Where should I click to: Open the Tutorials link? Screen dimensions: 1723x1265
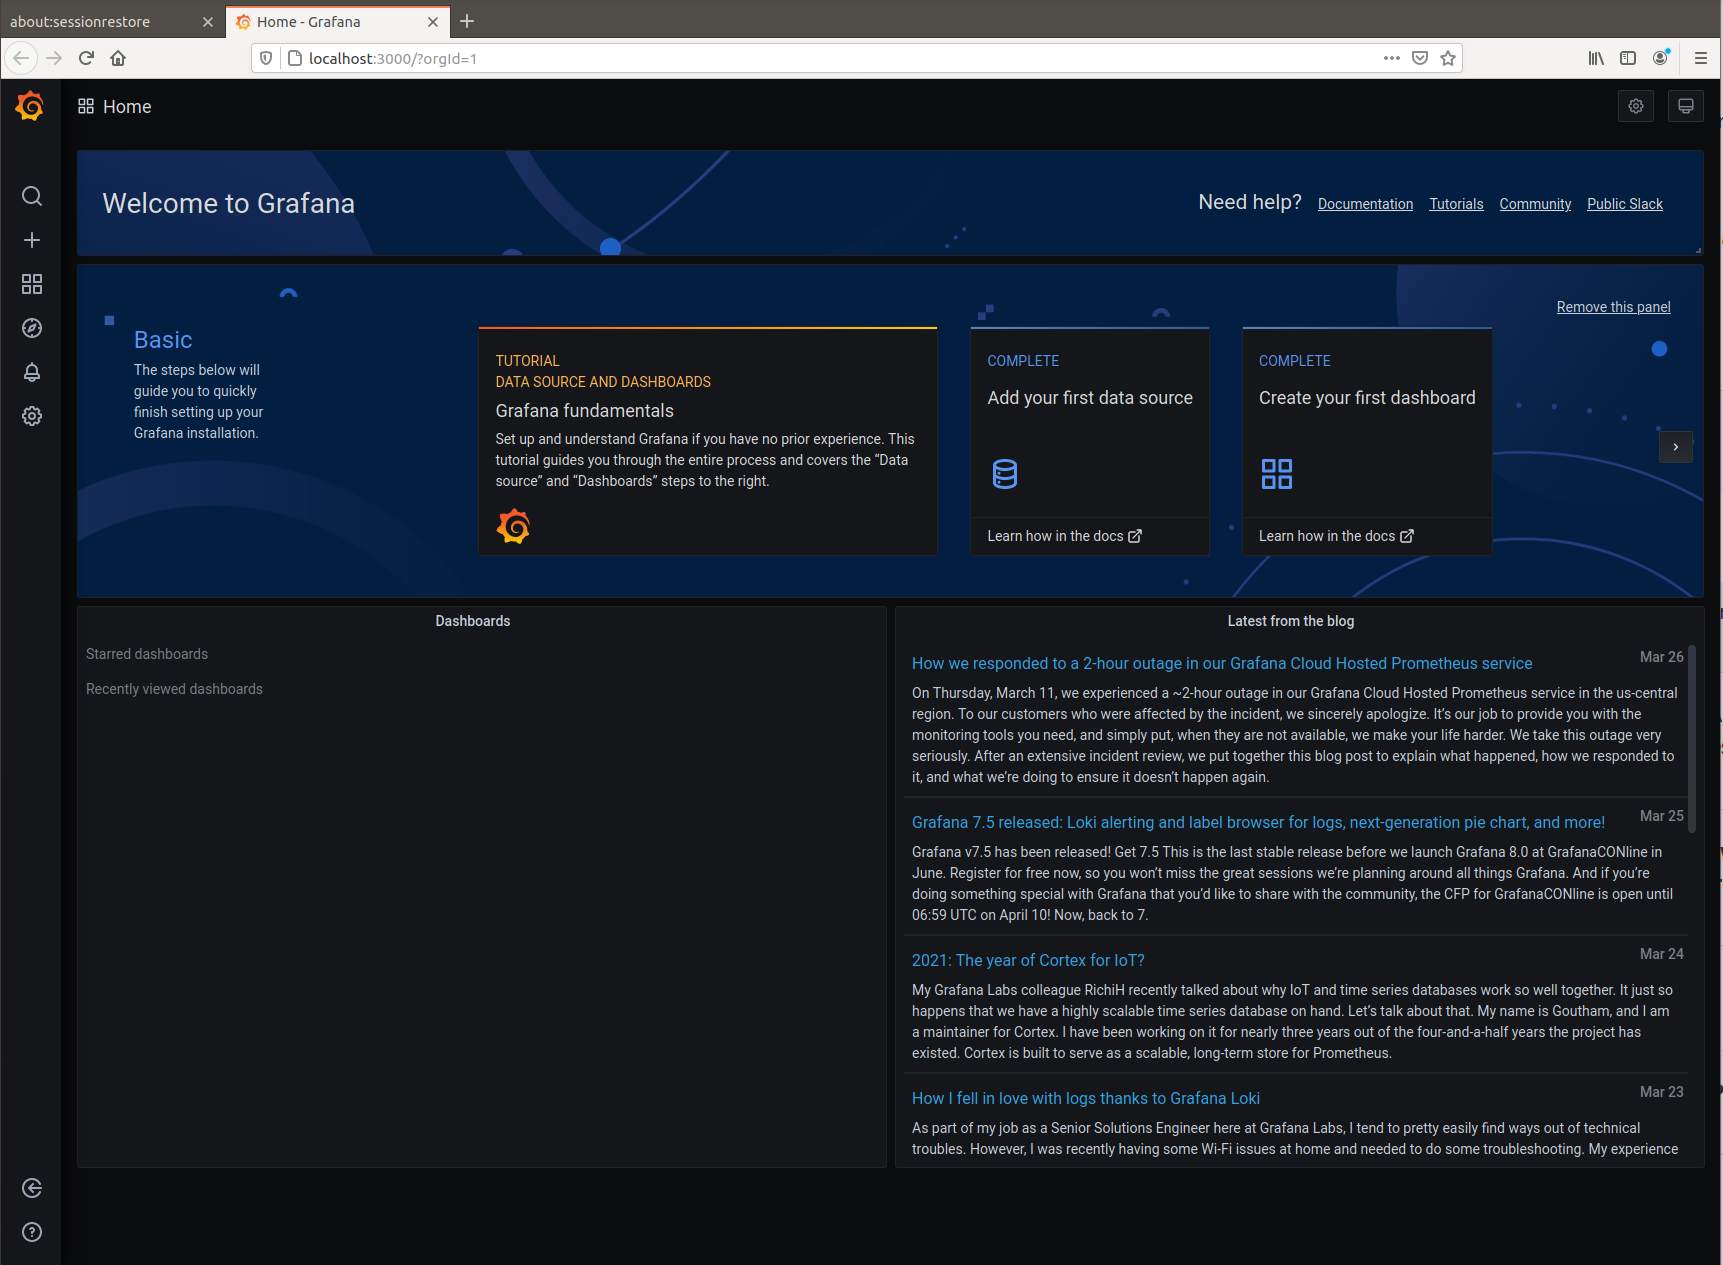tap(1456, 204)
